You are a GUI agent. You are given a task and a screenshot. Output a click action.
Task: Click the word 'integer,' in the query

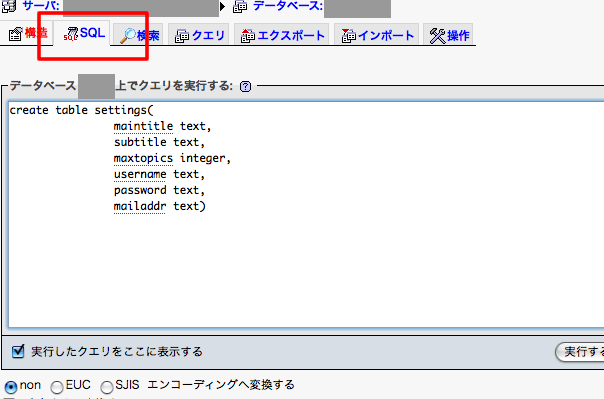coord(205,158)
